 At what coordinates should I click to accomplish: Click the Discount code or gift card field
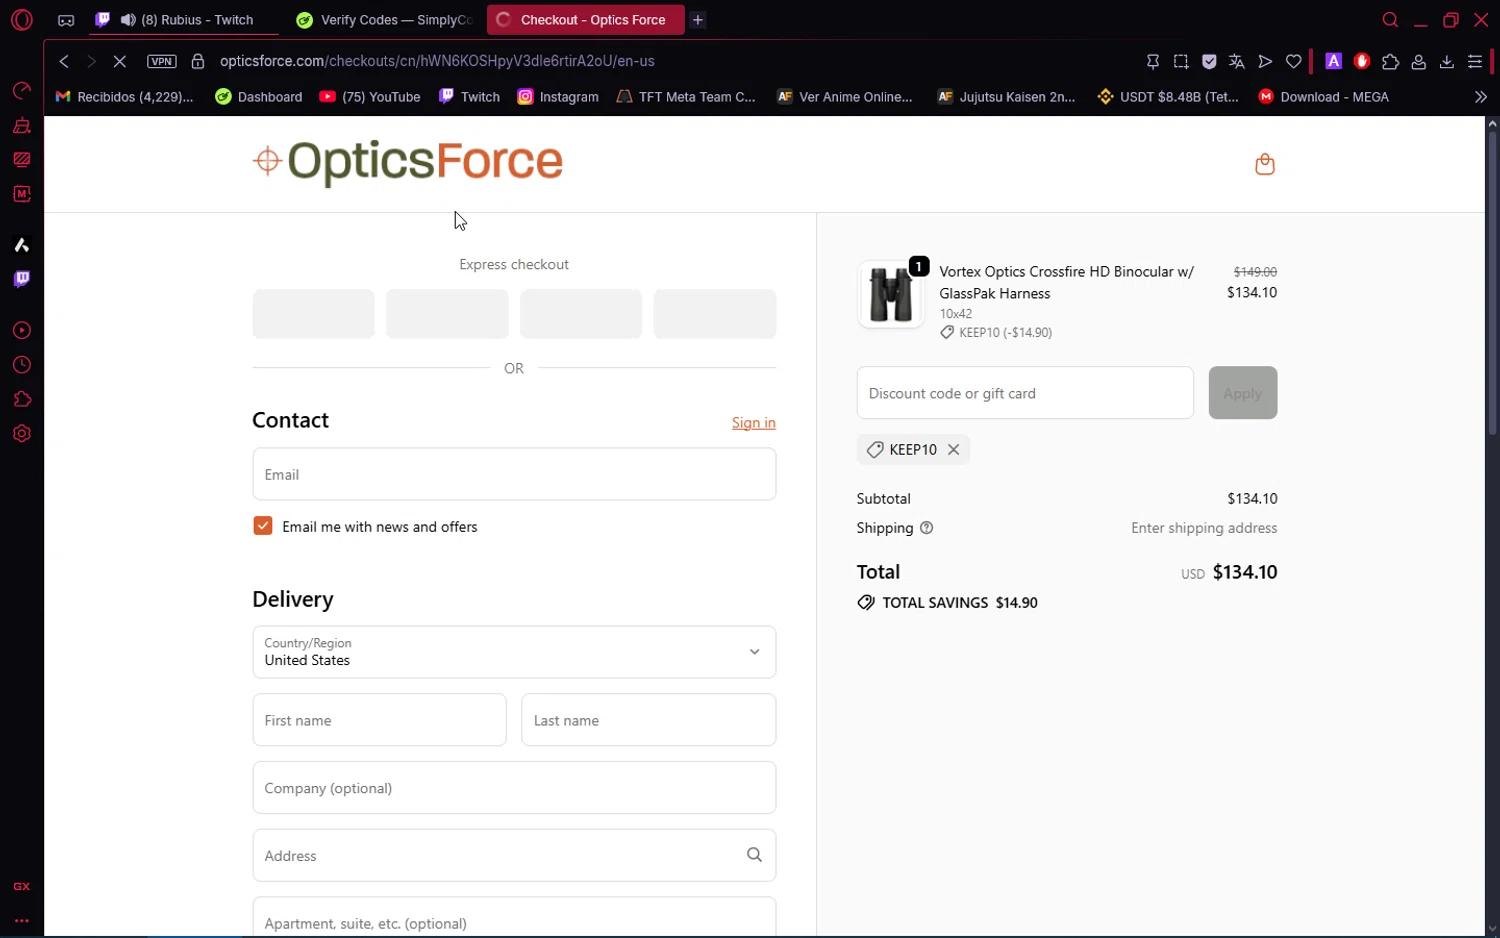[x=1025, y=393]
